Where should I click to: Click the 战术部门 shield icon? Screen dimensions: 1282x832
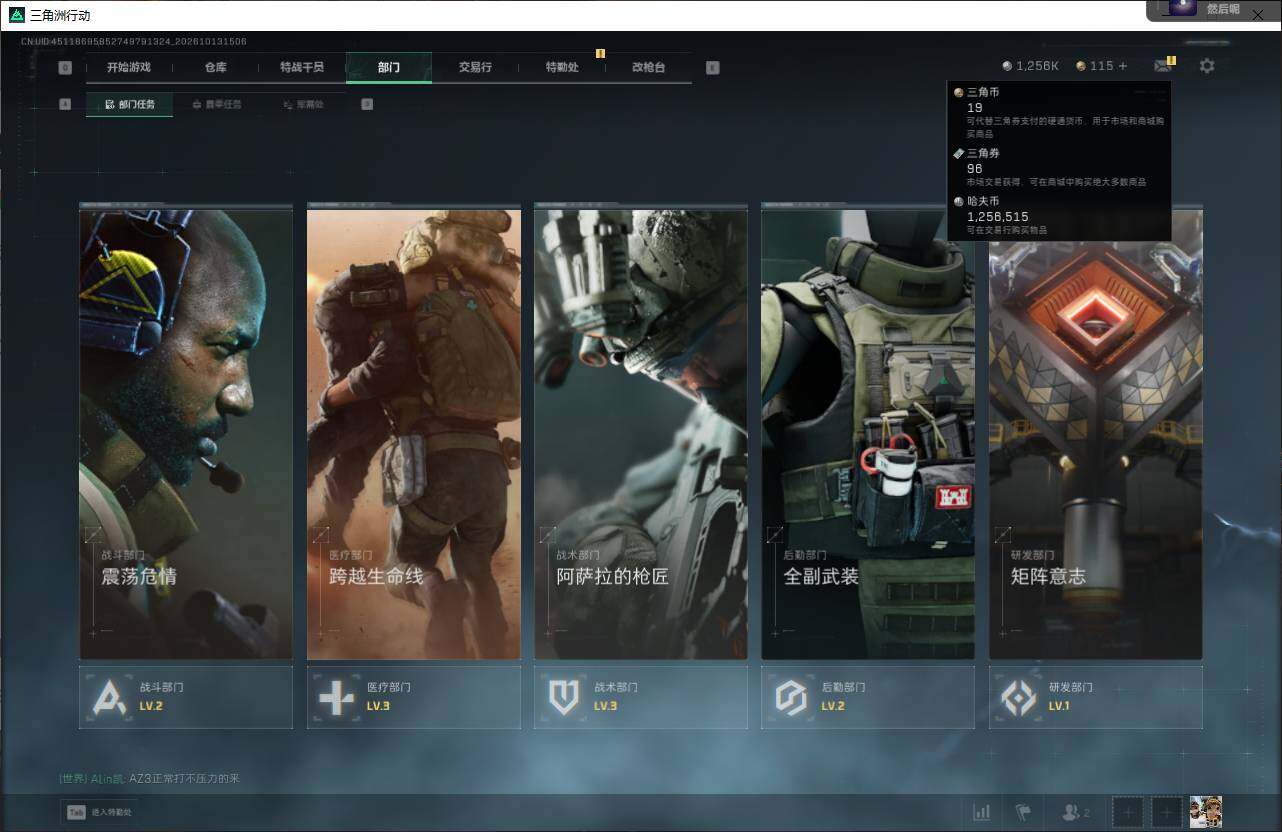click(564, 697)
